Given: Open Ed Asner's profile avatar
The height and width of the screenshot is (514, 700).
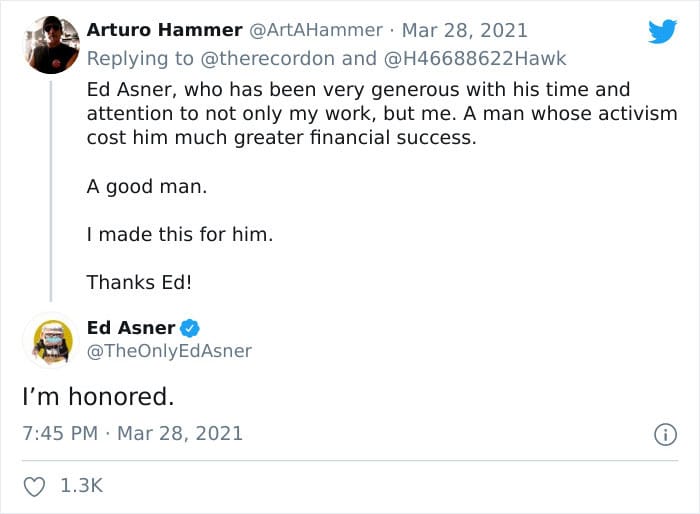Looking at the screenshot, I should 52,341.
